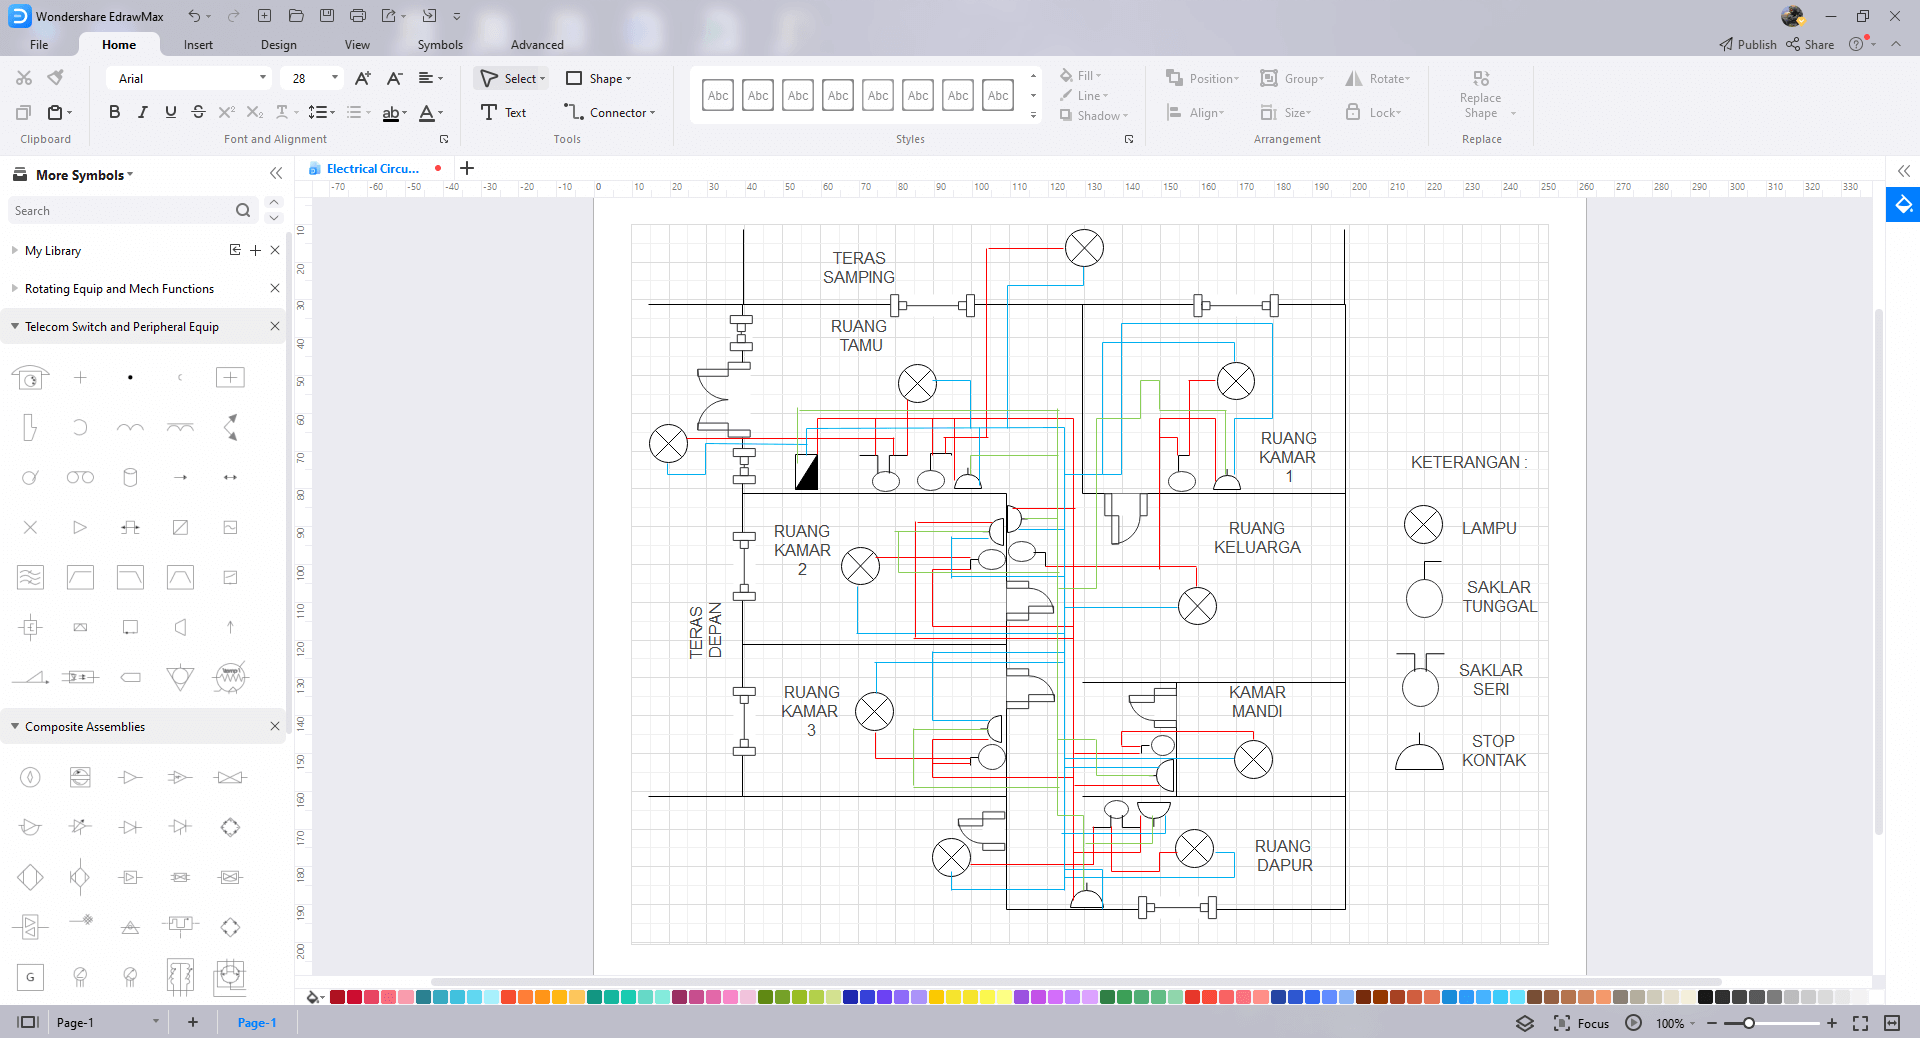Enable full screen view from status bar

1859,1023
